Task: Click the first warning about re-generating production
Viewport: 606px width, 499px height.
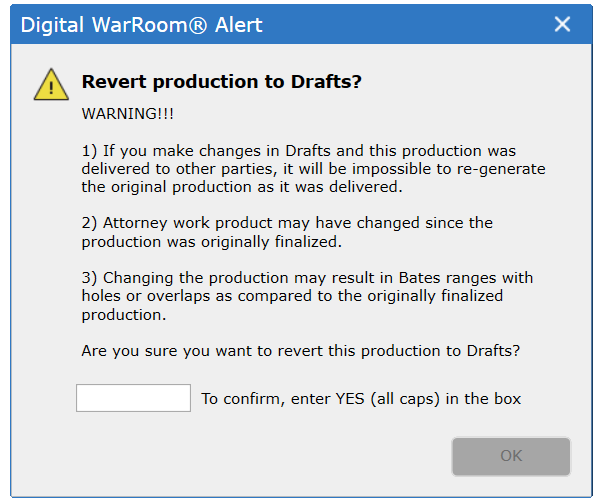Action: pos(313,169)
